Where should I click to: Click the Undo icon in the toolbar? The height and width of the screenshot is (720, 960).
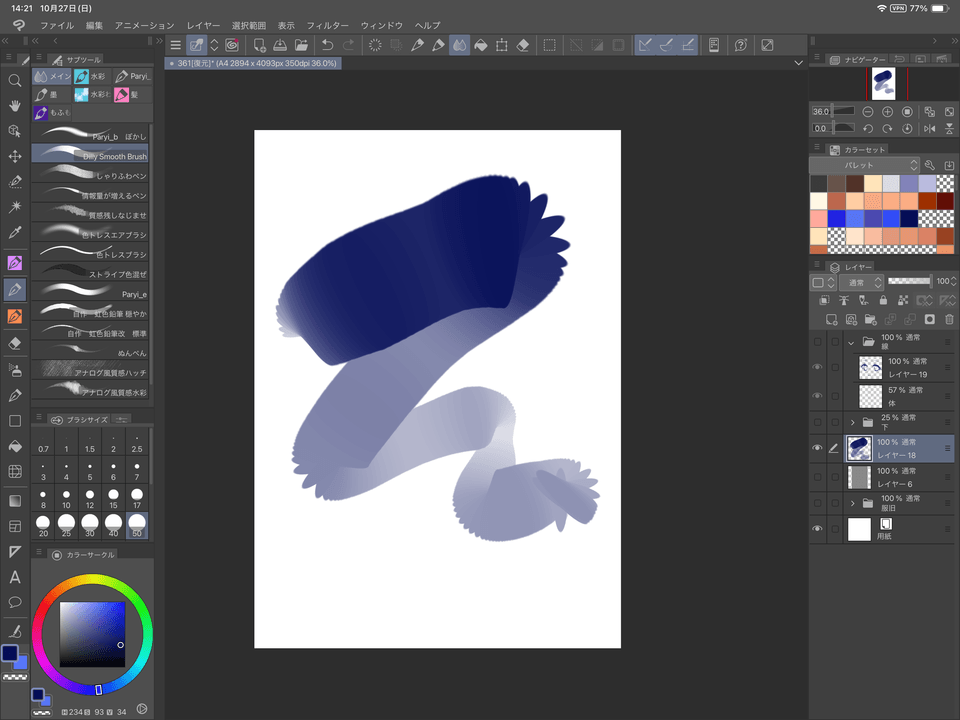pos(328,44)
